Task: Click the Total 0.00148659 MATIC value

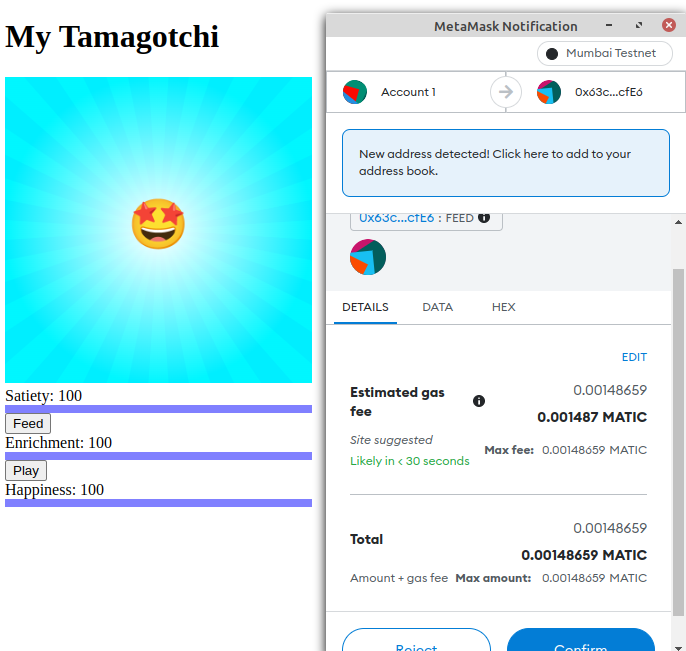Action: [x=584, y=555]
